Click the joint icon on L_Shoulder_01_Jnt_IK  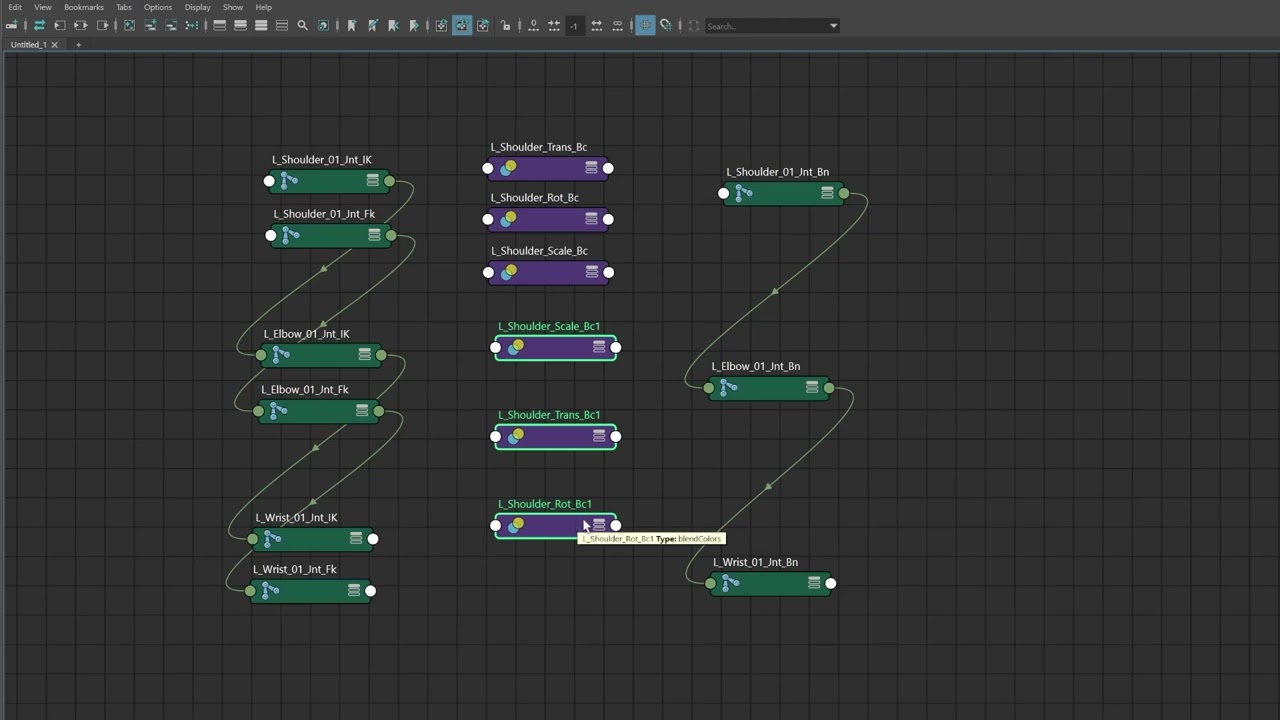click(x=289, y=181)
